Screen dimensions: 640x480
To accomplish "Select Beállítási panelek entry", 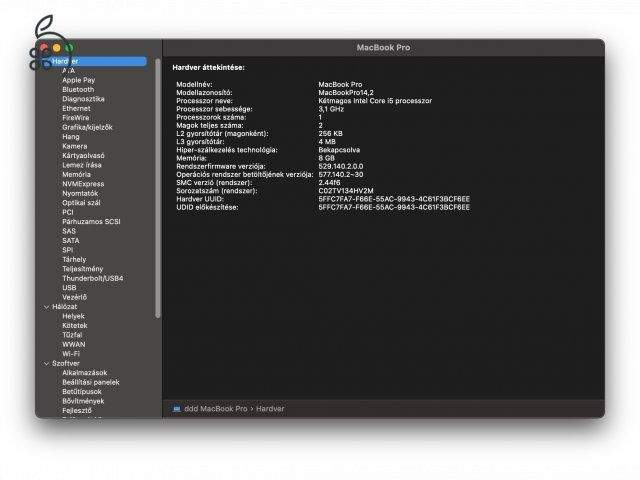I will point(91,382).
